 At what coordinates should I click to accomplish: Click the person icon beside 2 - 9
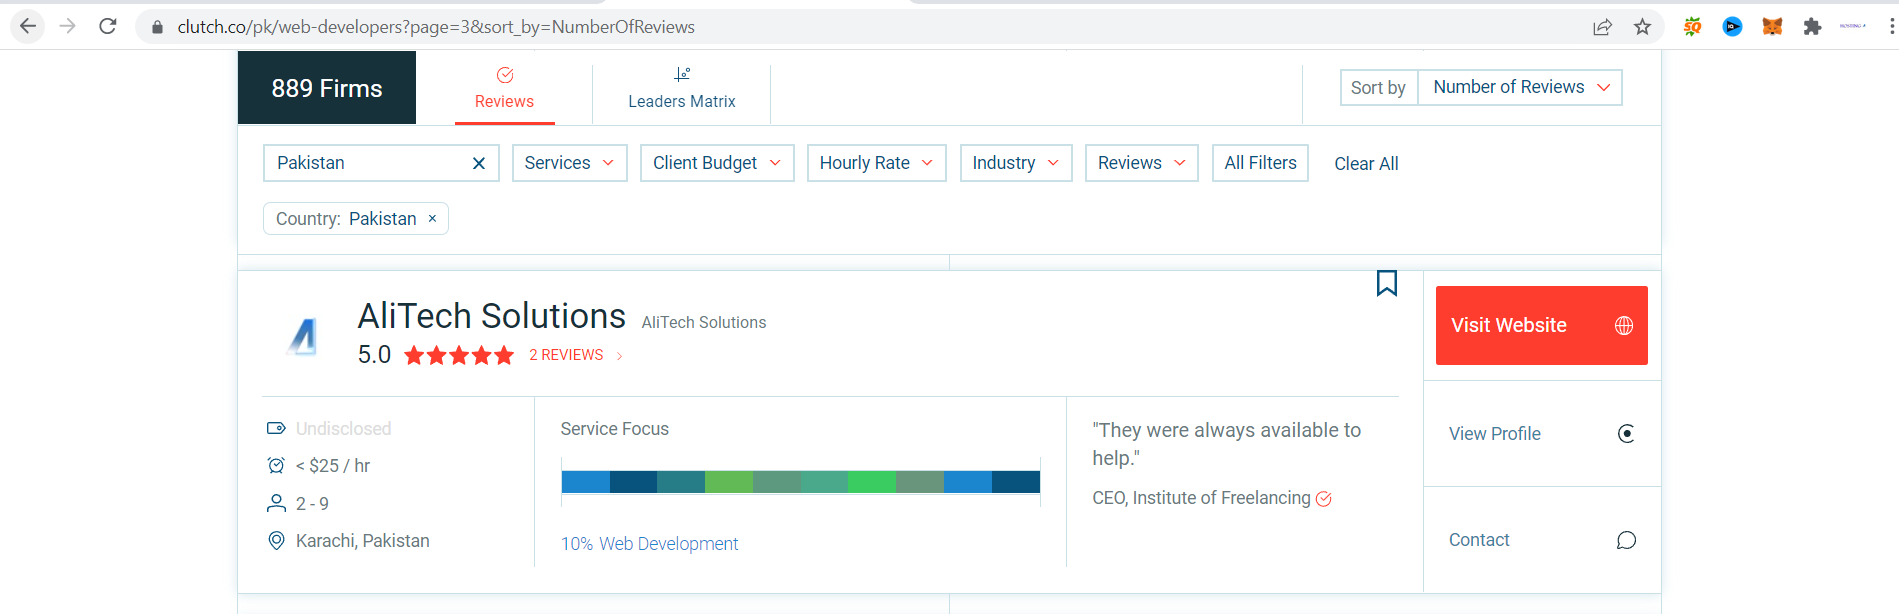[276, 503]
